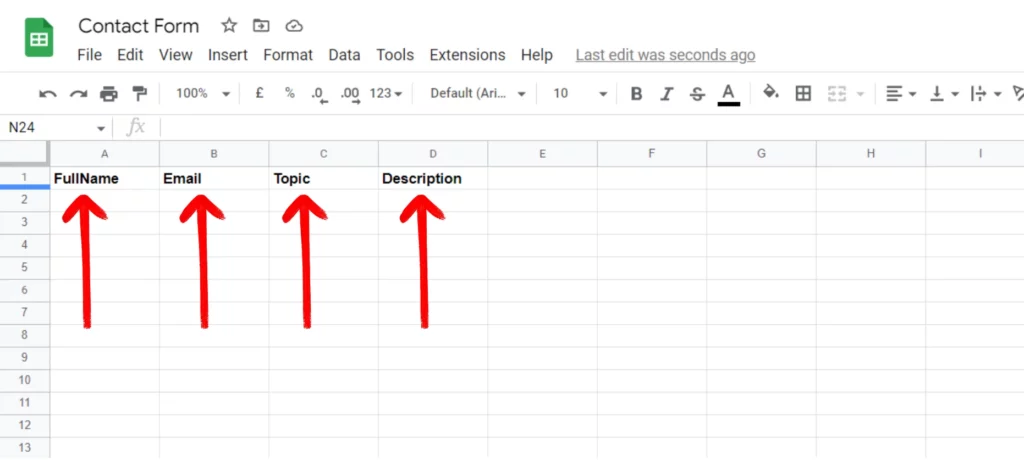Open the Edit menu

[x=130, y=55]
